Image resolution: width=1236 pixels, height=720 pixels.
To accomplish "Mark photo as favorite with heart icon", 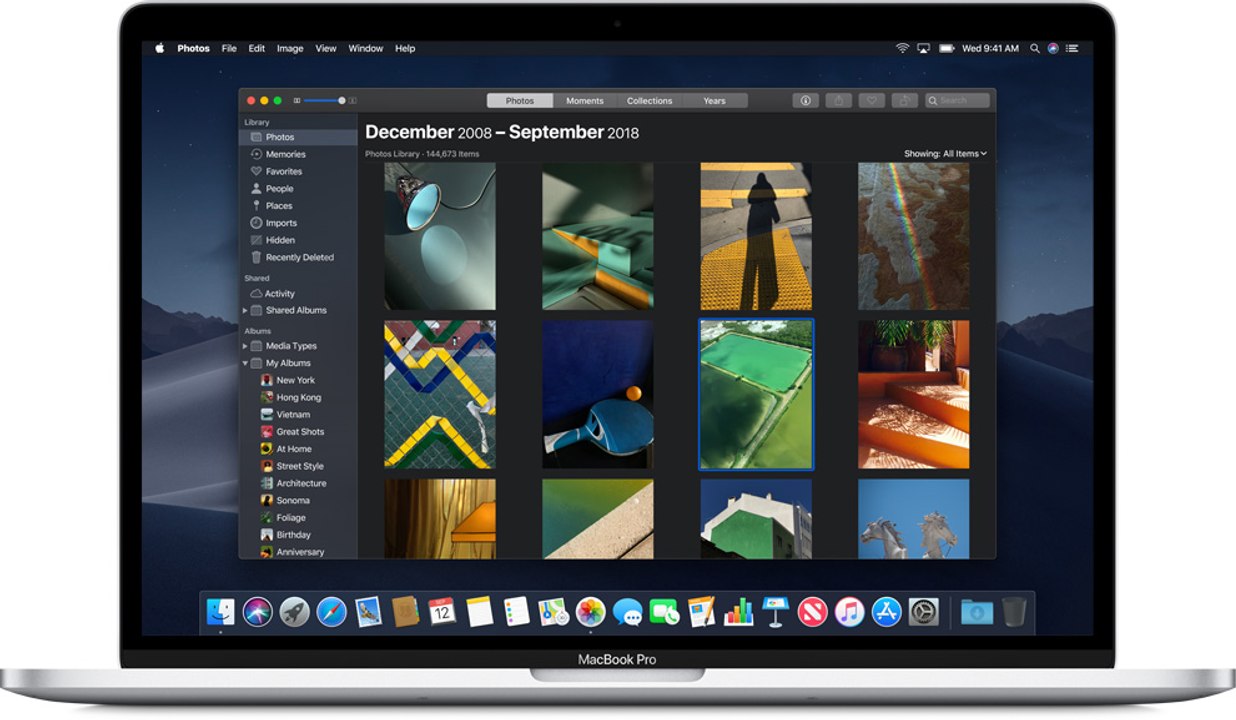I will [x=872, y=100].
